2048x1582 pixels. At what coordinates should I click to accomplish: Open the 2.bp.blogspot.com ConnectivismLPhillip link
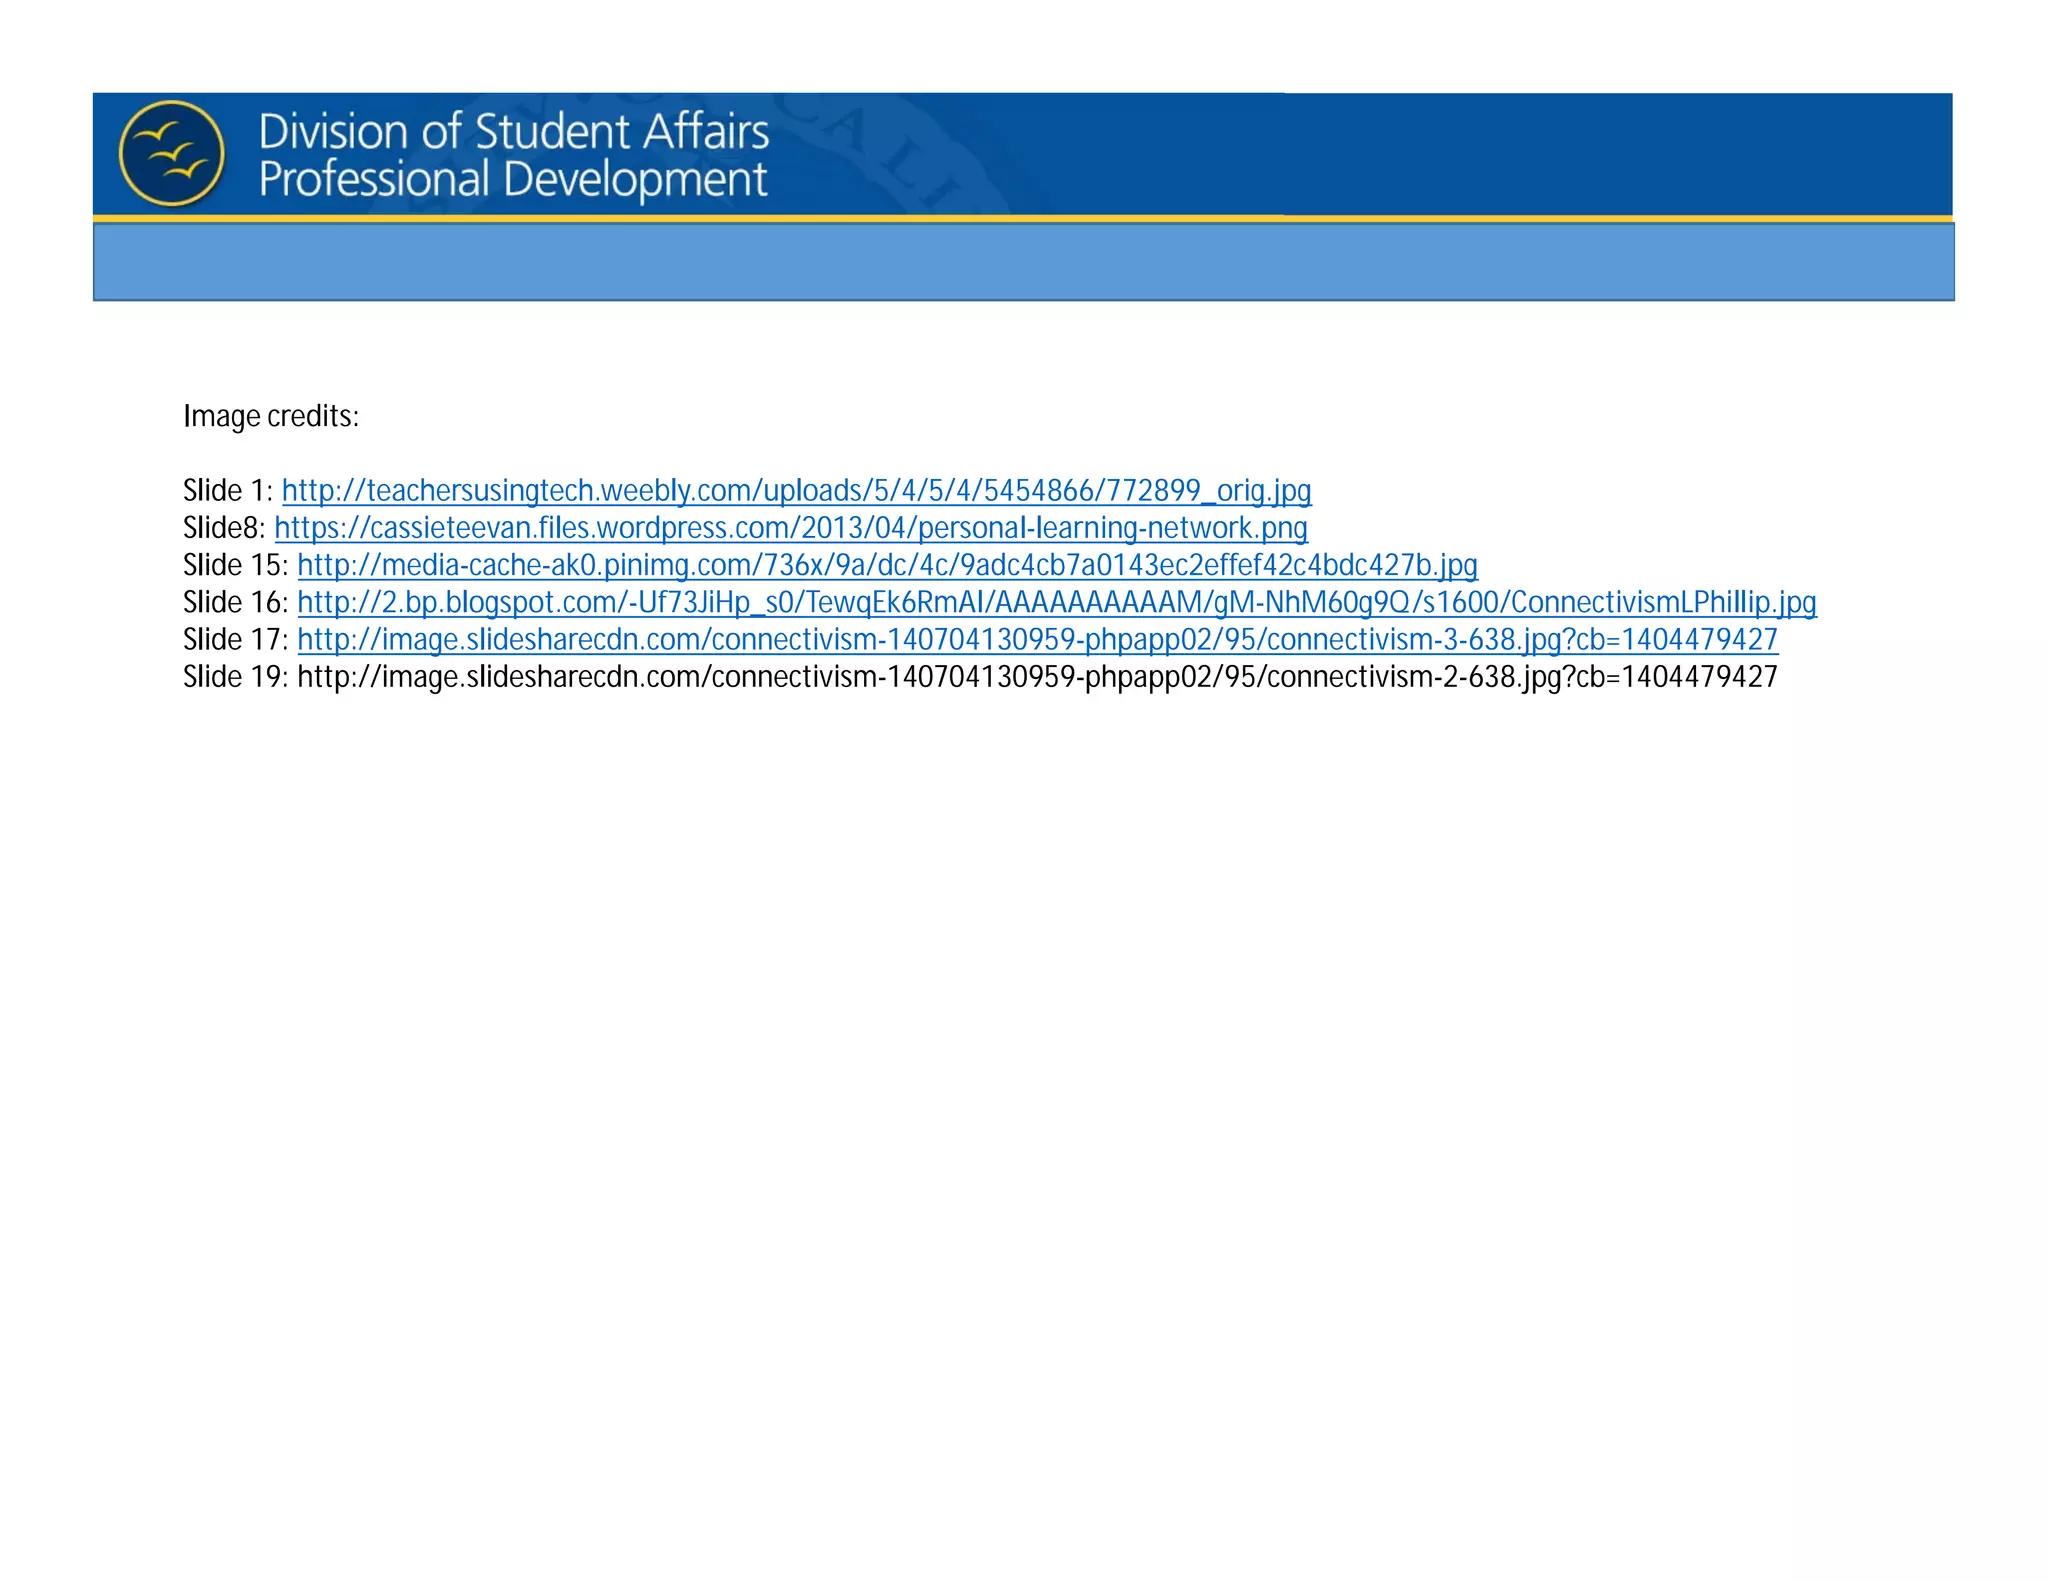click(1056, 603)
